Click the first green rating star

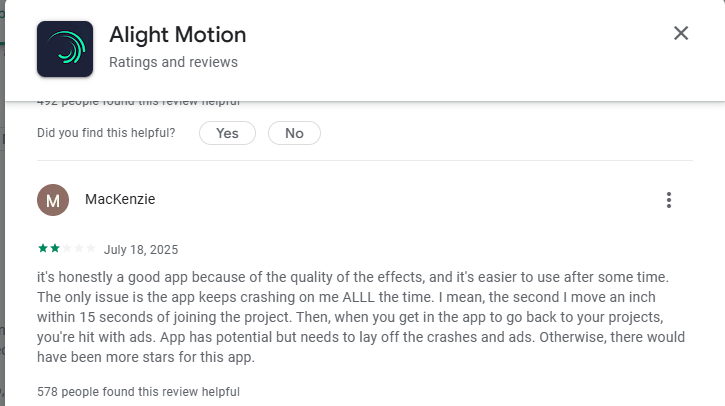click(42, 249)
